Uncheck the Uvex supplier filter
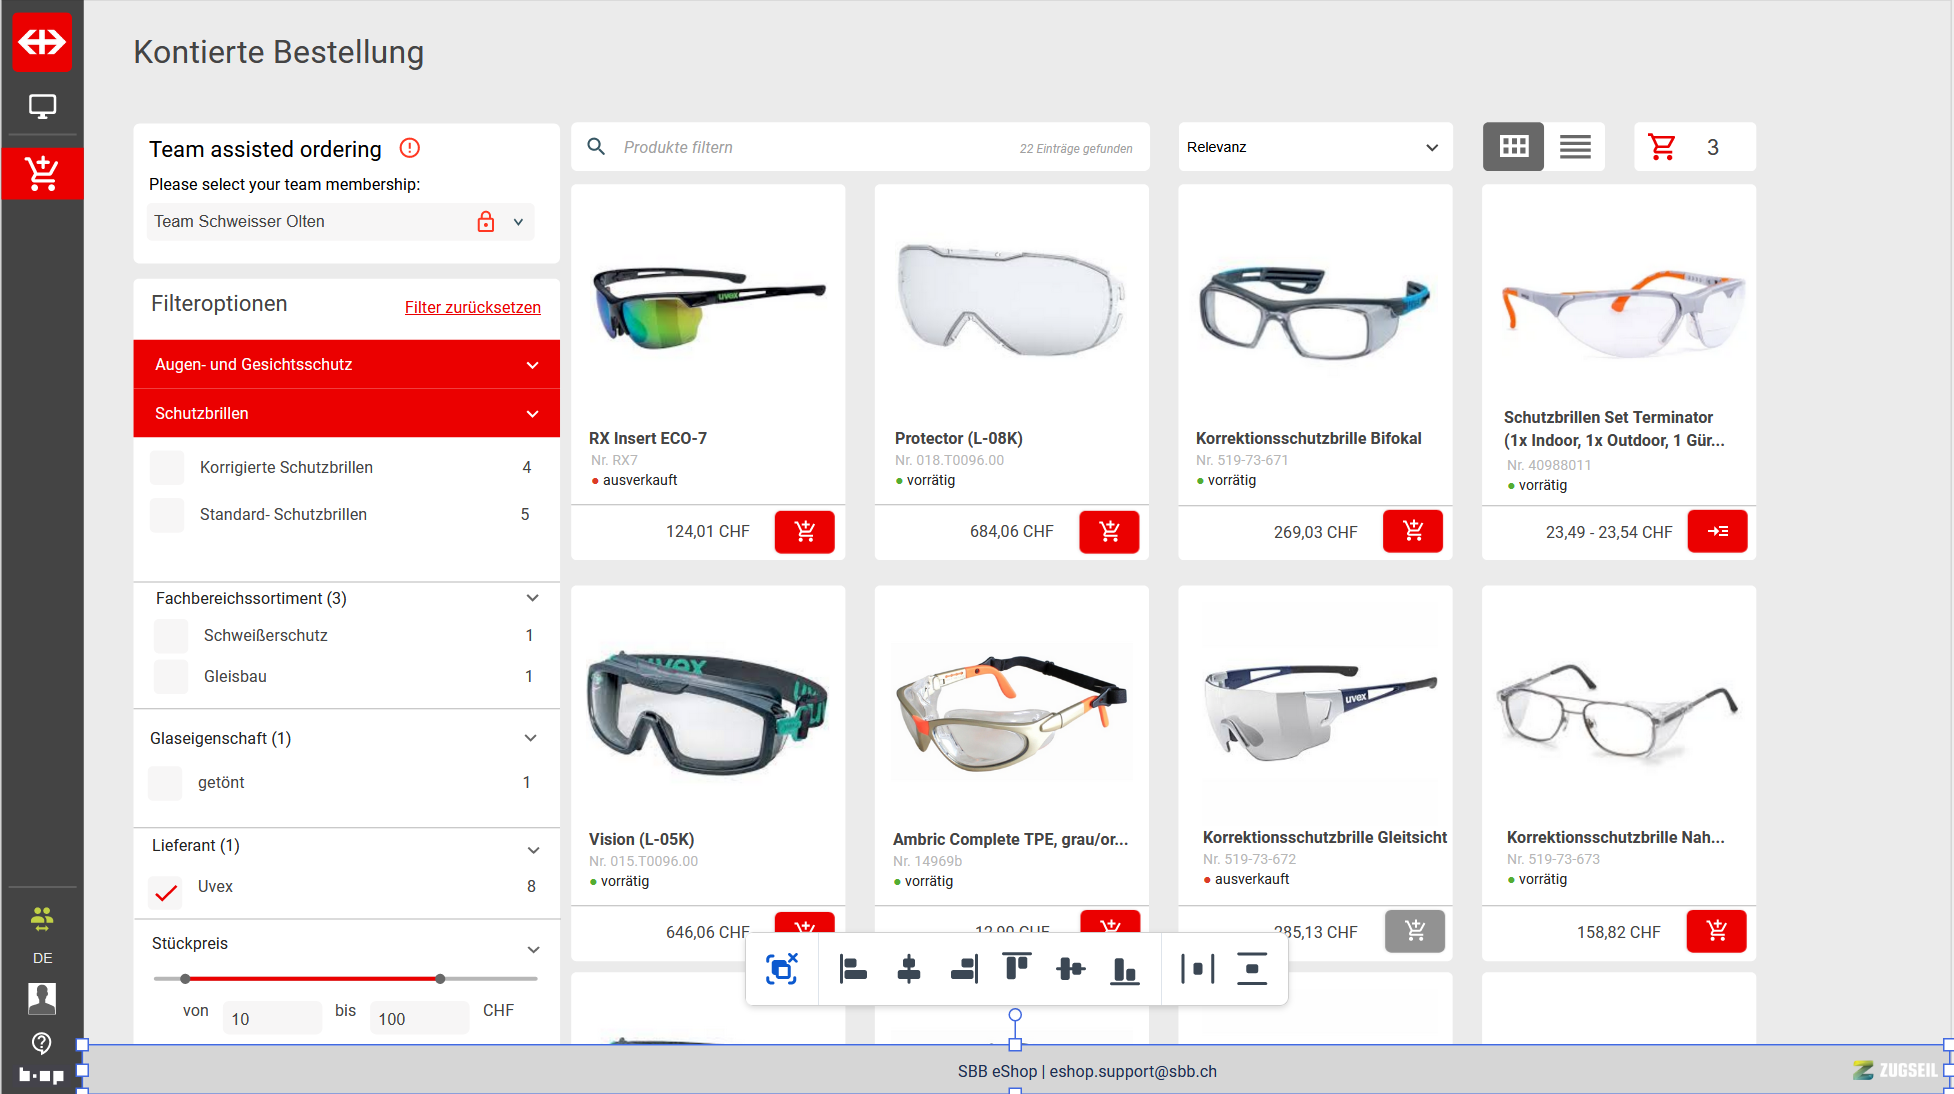 167,890
